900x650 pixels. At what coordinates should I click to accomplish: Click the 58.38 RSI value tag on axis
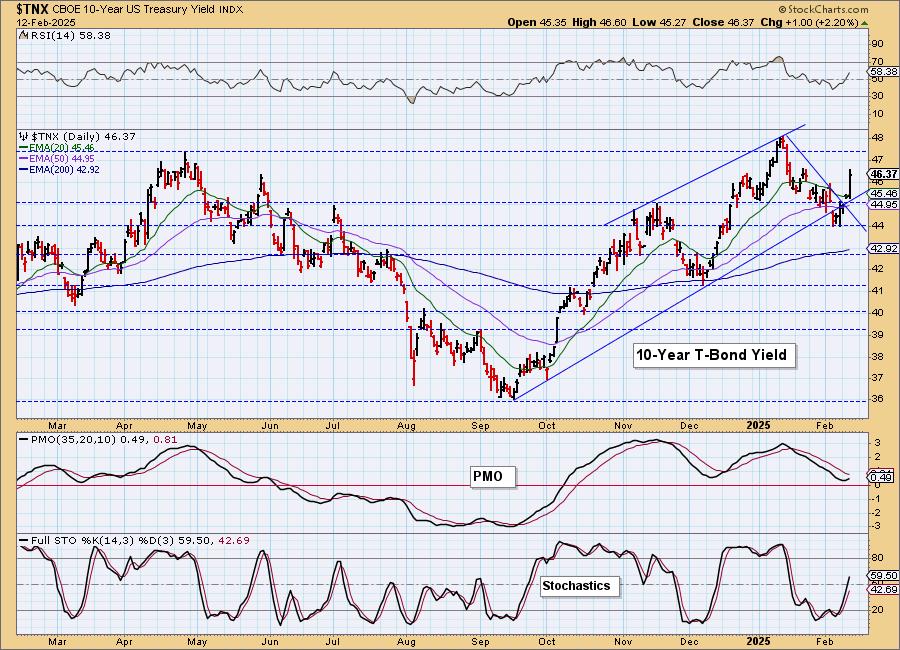[884, 72]
